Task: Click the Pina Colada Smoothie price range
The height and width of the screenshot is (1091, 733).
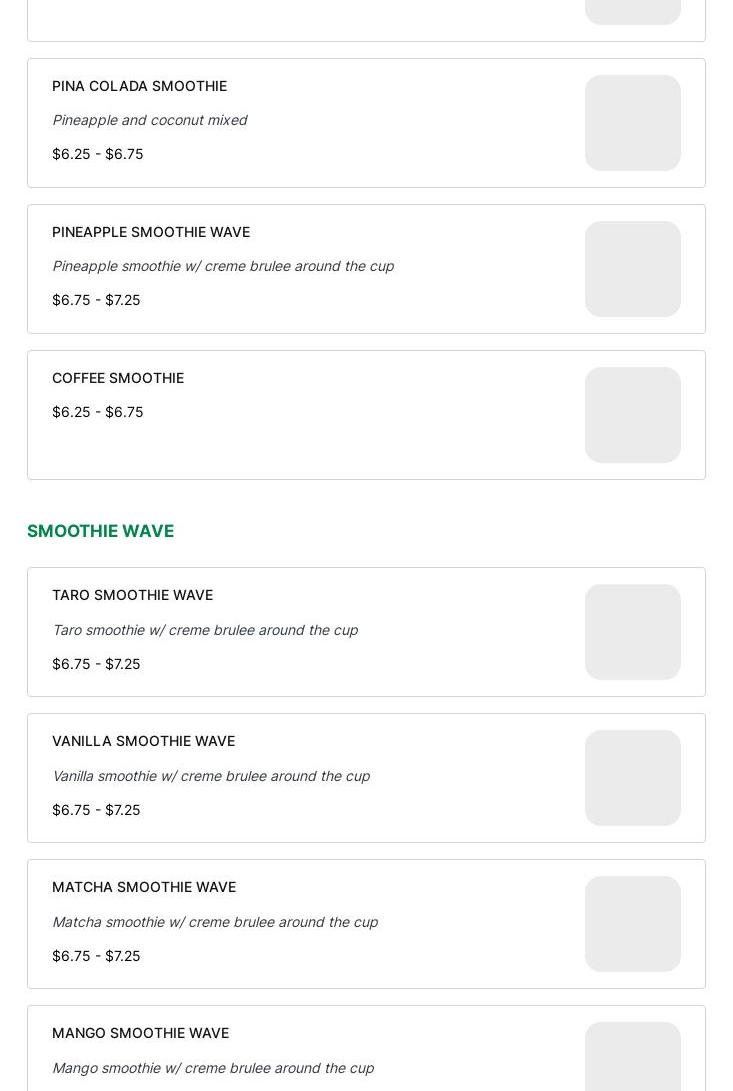Action: [97, 154]
